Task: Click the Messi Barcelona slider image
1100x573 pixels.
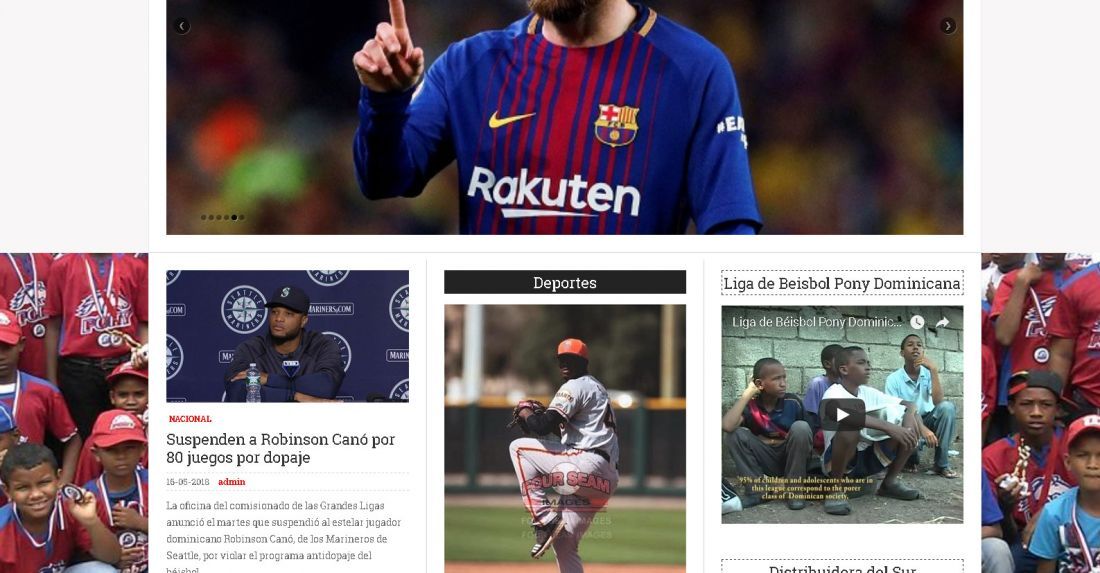Action: [x=565, y=117]
